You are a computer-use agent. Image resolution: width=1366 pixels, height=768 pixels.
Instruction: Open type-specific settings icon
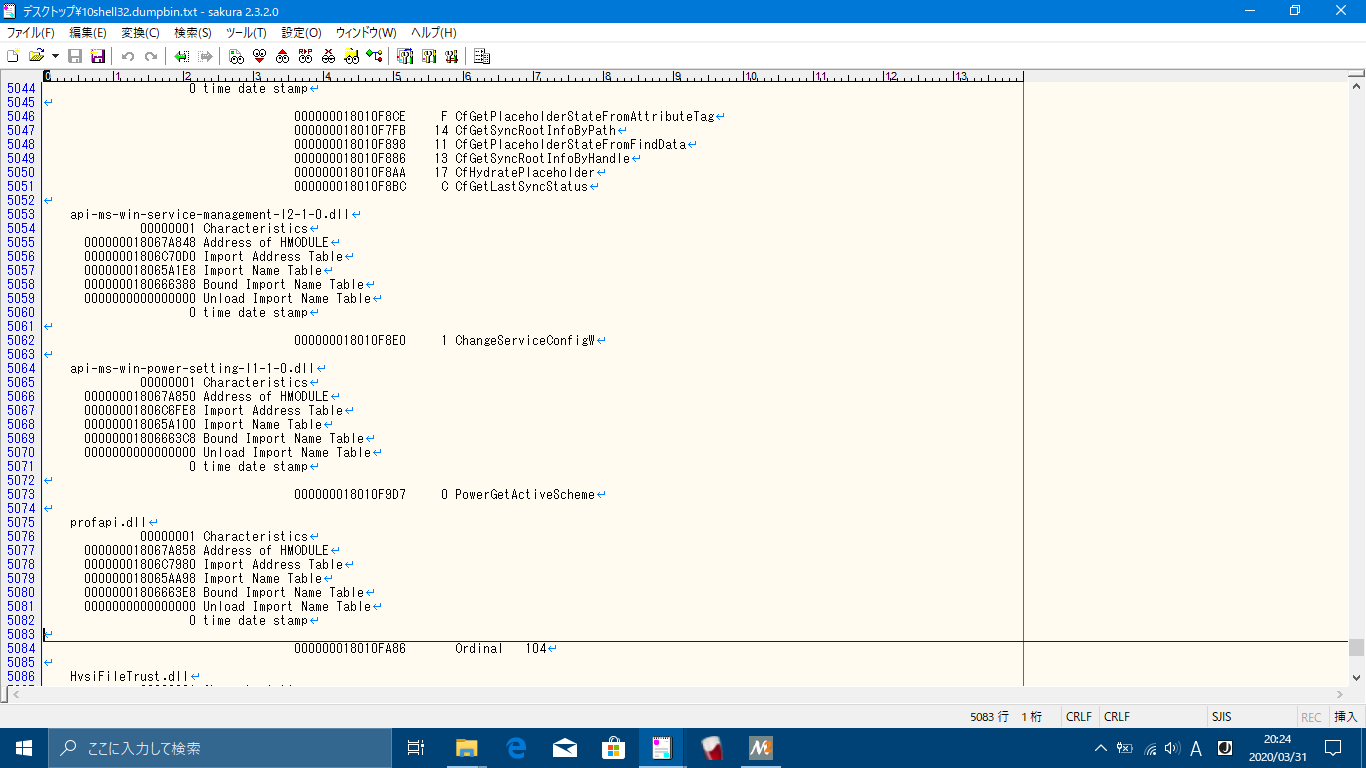pyautogui.click(x=428, y=56)
